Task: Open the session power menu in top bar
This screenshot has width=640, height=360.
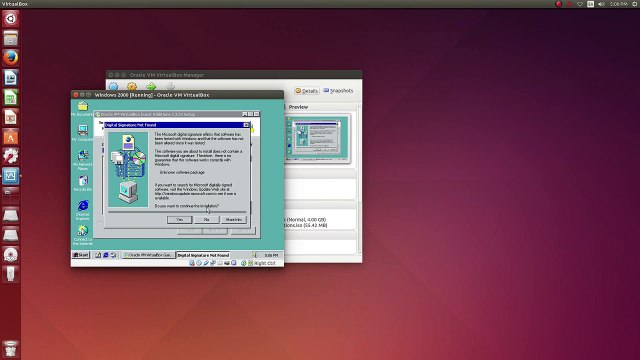Action: coord(635,4)
